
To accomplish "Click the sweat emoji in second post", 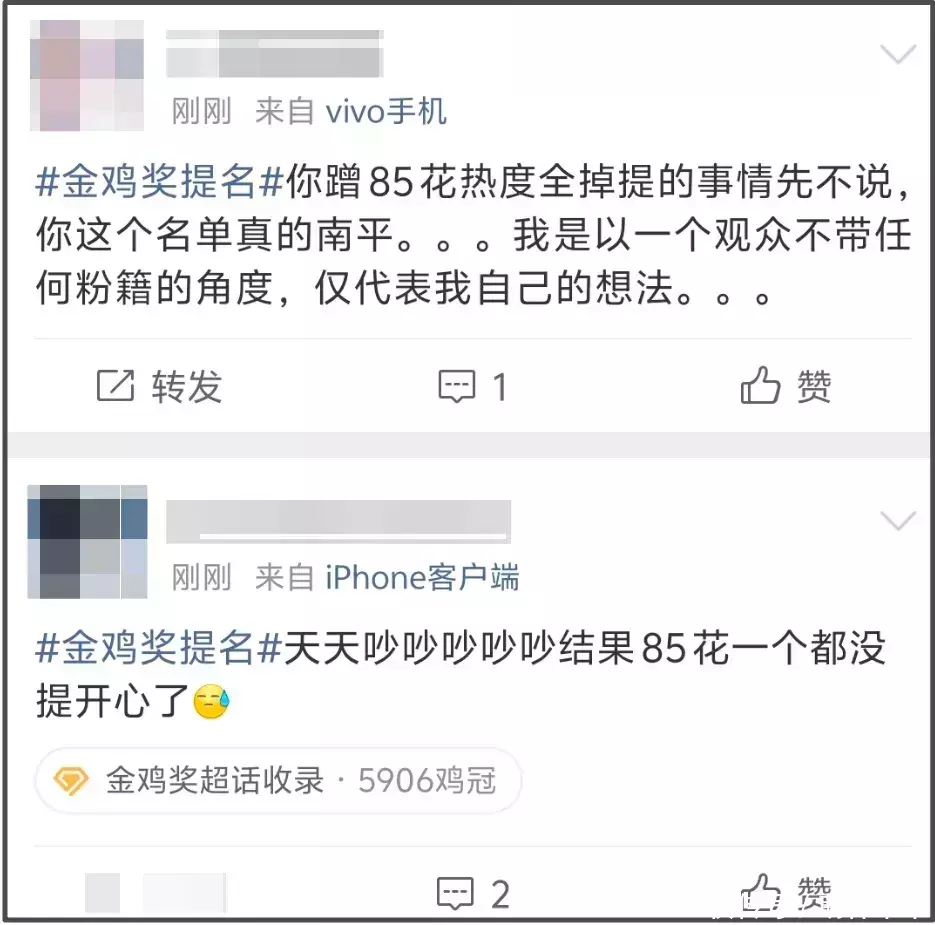I will point(212,701).
